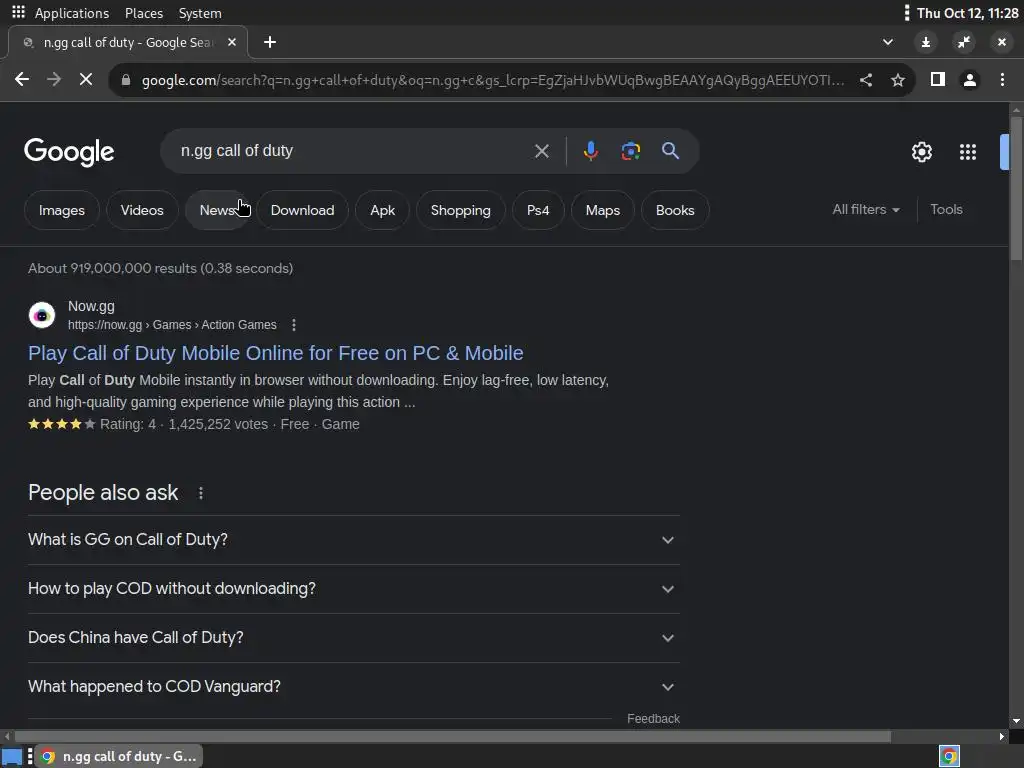Click the horizontal scrollbar thumb
The image size is (1024, 768).
coord(453,737)
